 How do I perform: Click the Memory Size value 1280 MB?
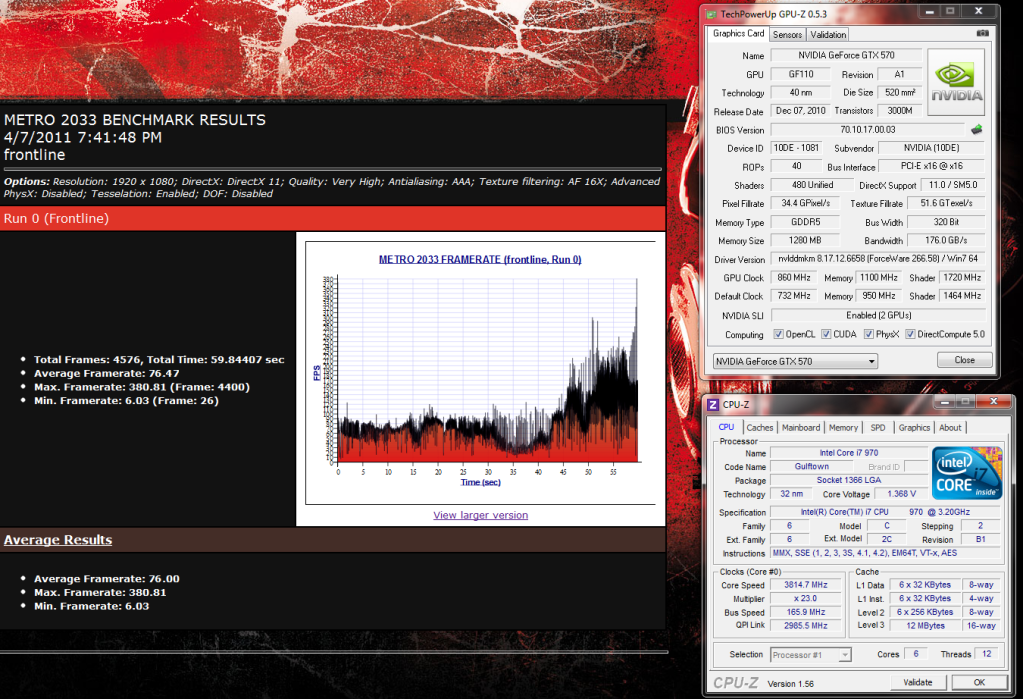click(805, 240)
